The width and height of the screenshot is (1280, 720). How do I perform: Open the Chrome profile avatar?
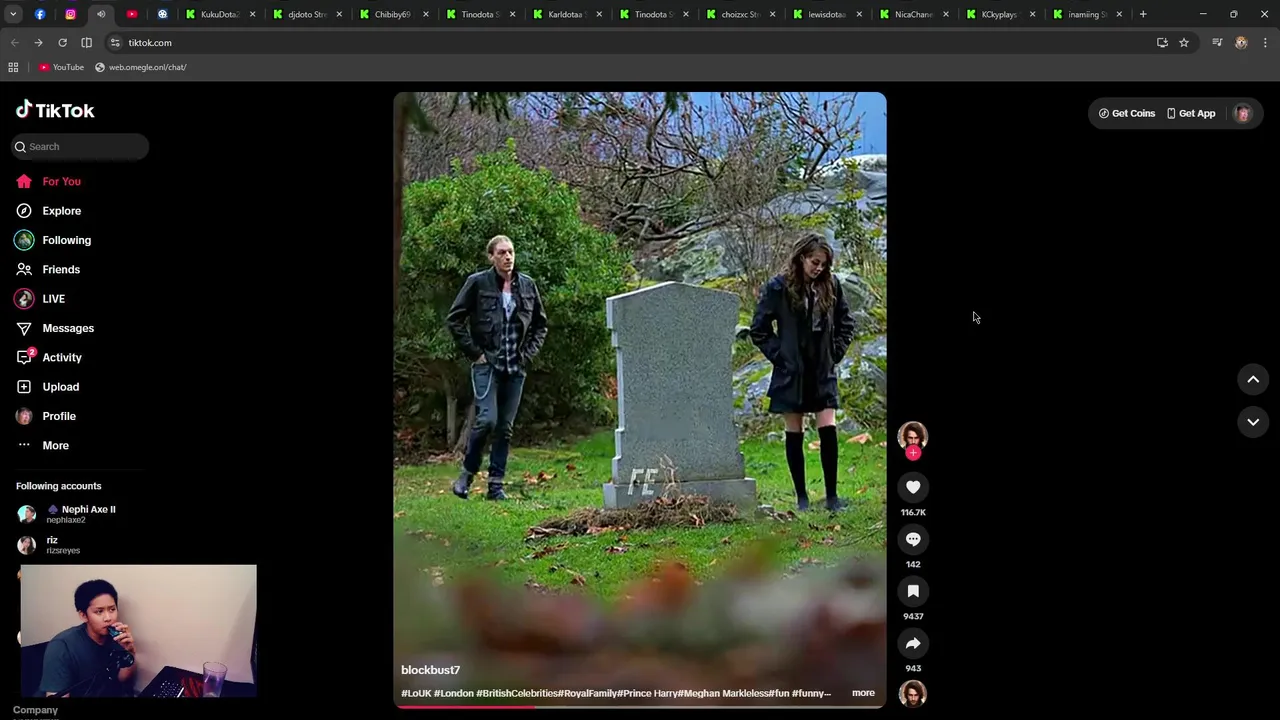coord(1241,43)
